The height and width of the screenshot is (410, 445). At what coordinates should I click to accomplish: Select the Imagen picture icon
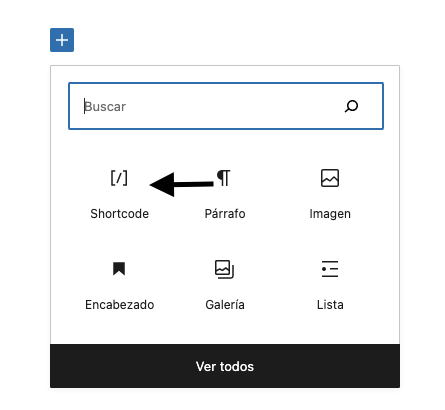(330, 178)
